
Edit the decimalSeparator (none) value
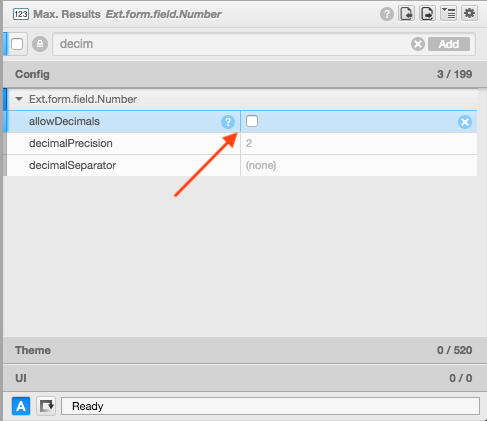point(359,165)
